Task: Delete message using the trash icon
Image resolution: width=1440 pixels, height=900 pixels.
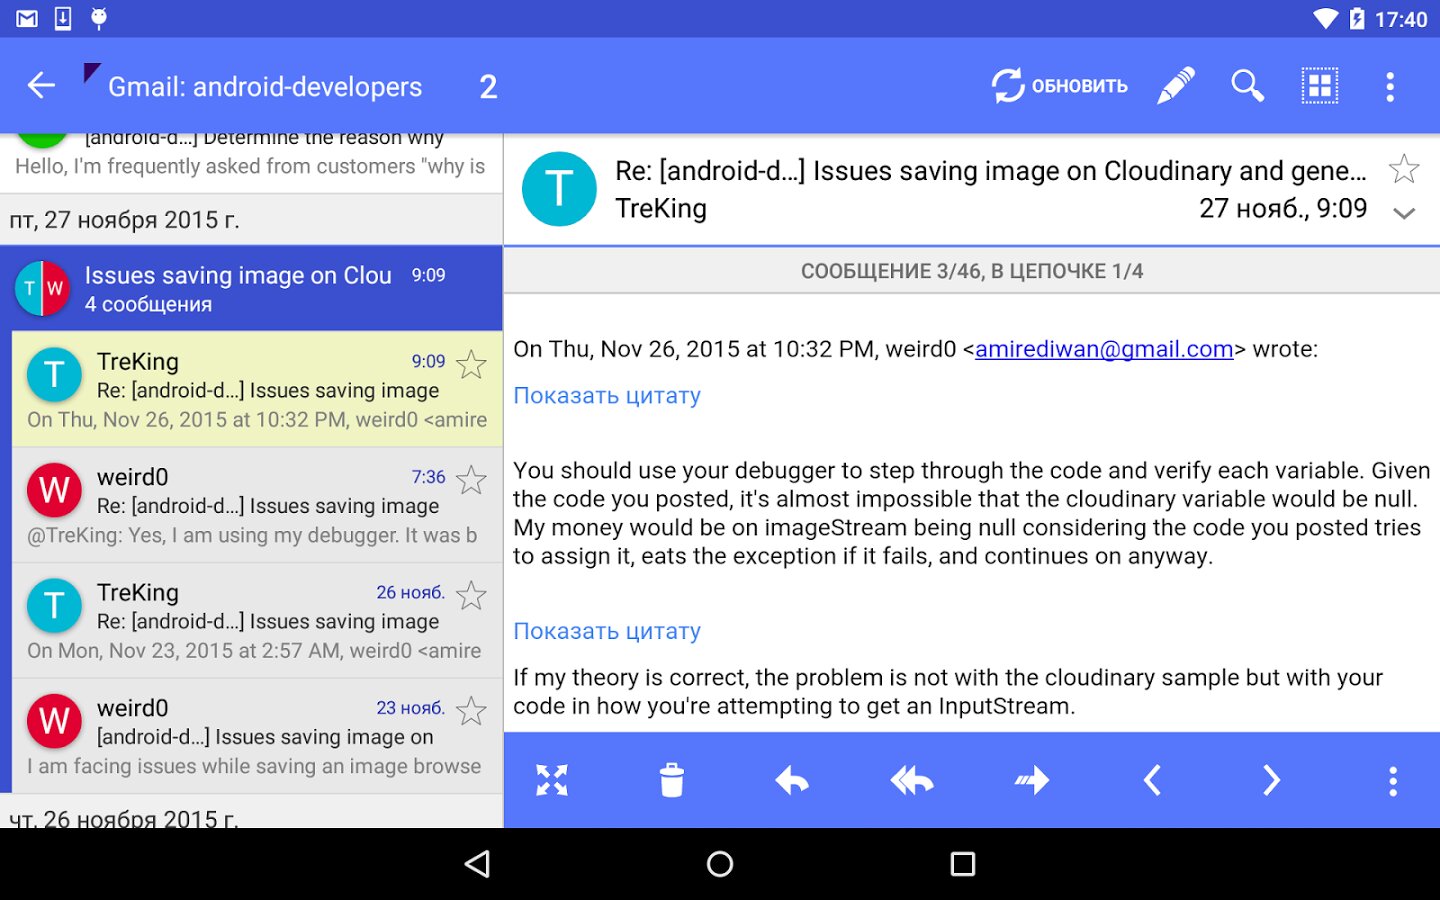Action: [x=672, y=780]
